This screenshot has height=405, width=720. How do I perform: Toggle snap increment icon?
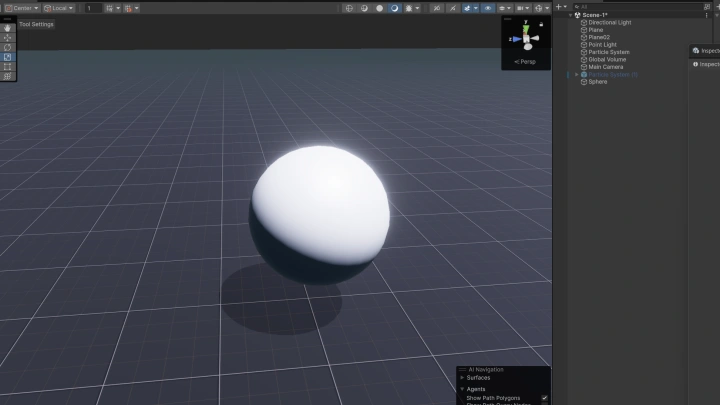tap(128, 8)
